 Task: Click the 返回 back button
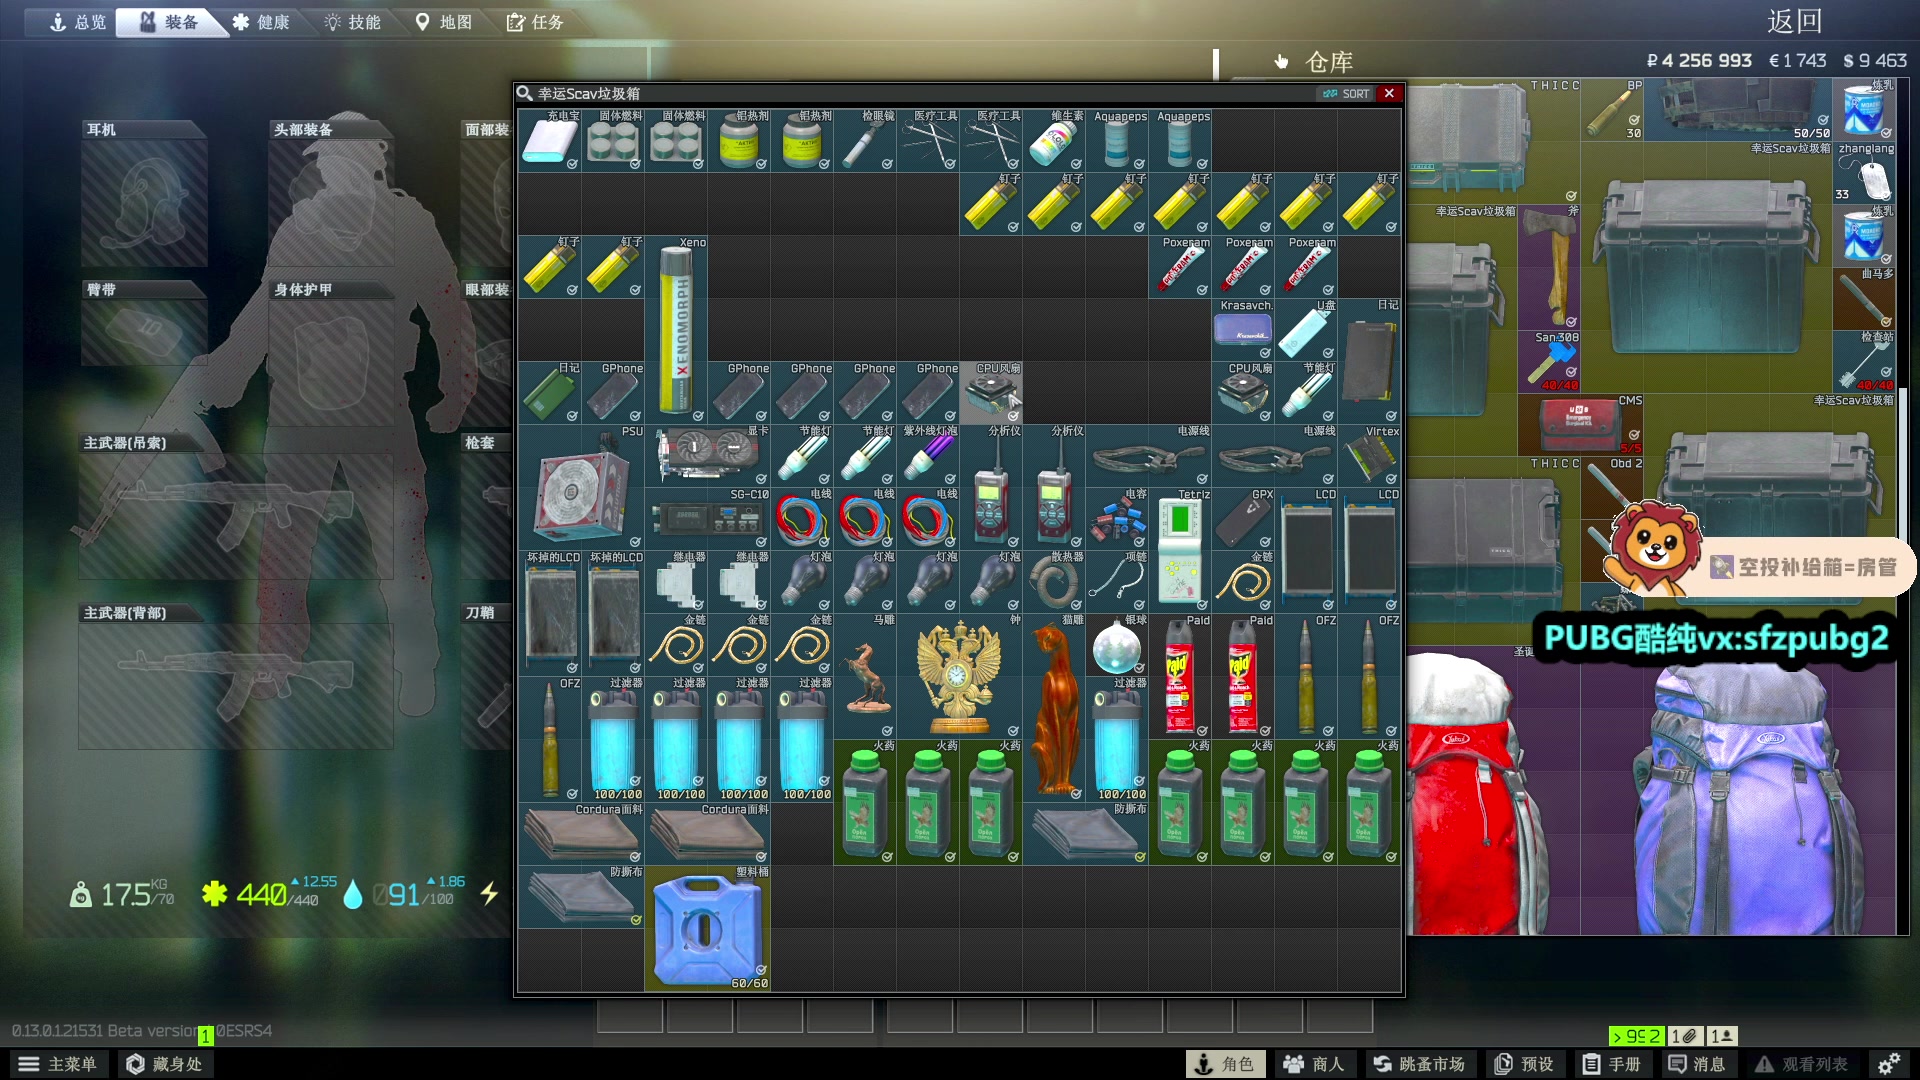(1794, 21)
